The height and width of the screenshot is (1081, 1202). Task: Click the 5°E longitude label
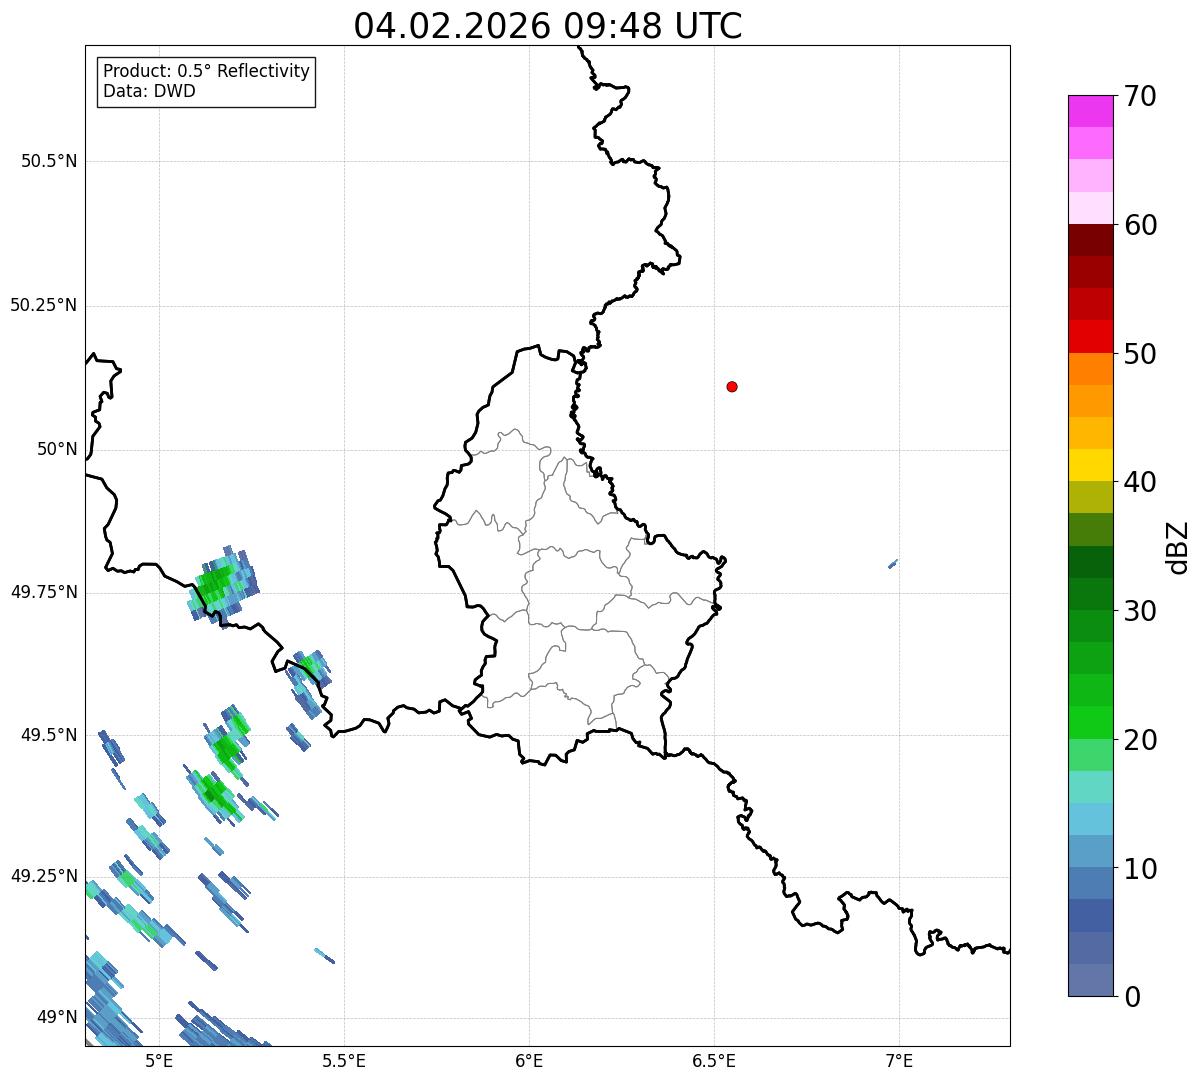[x=159, y=1060]
